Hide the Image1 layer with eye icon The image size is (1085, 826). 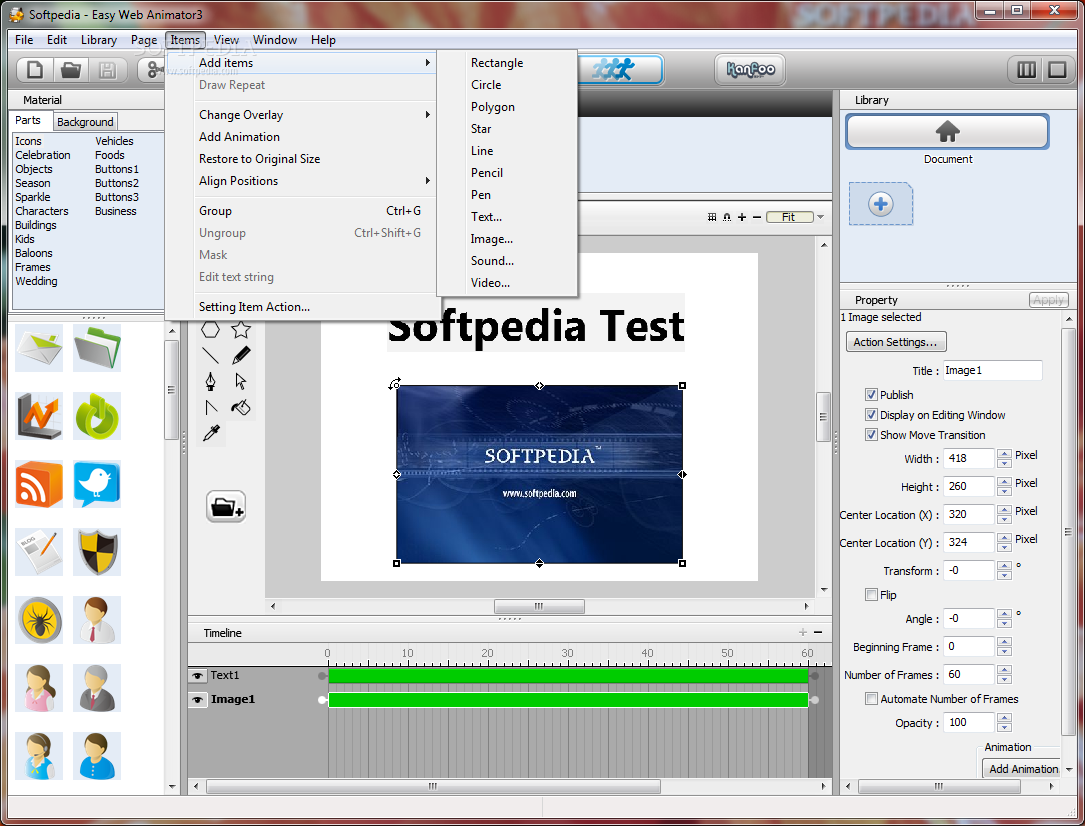(198, 700)
